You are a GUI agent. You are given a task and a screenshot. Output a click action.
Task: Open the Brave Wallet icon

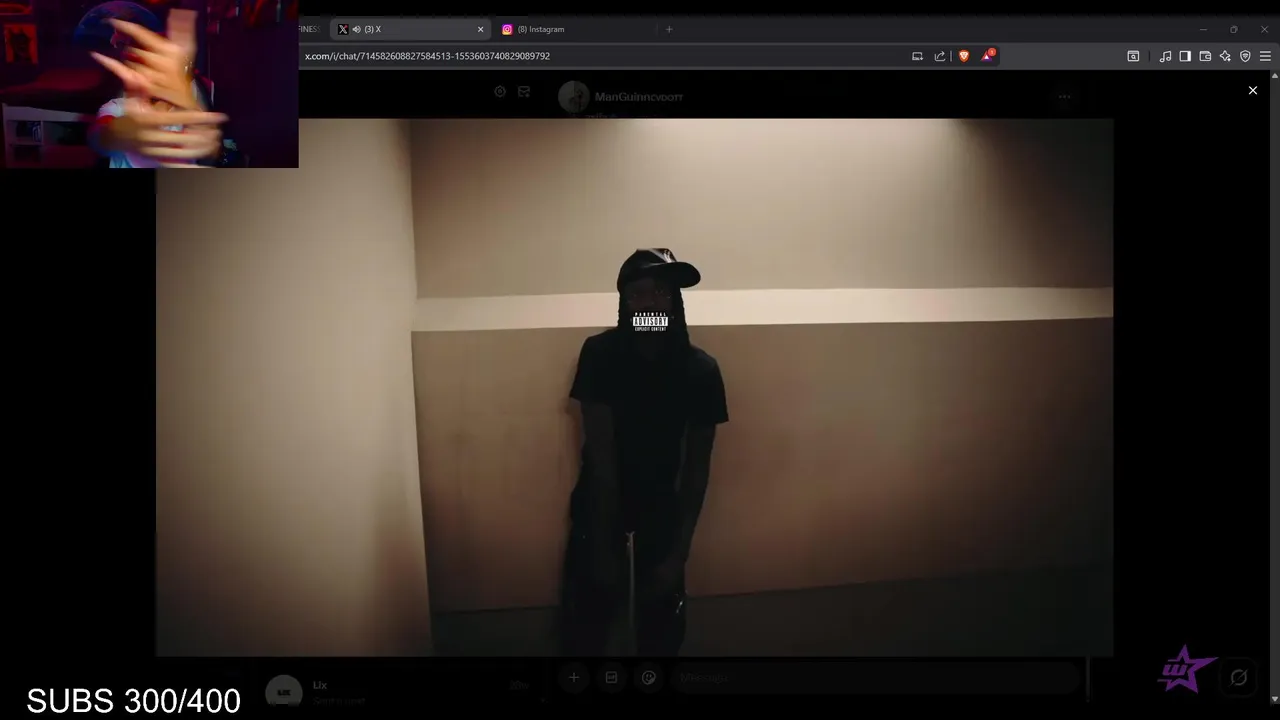1205,56
